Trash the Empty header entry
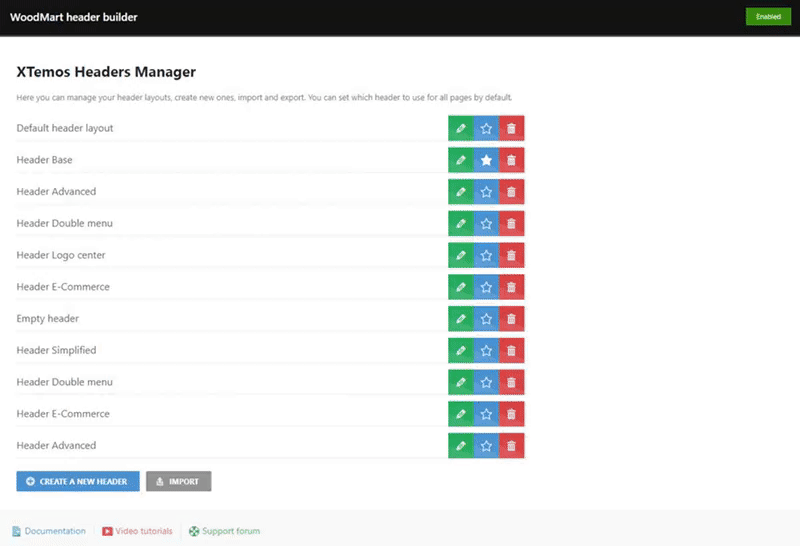This screenshot has height=546, width=800. (511, 319)
